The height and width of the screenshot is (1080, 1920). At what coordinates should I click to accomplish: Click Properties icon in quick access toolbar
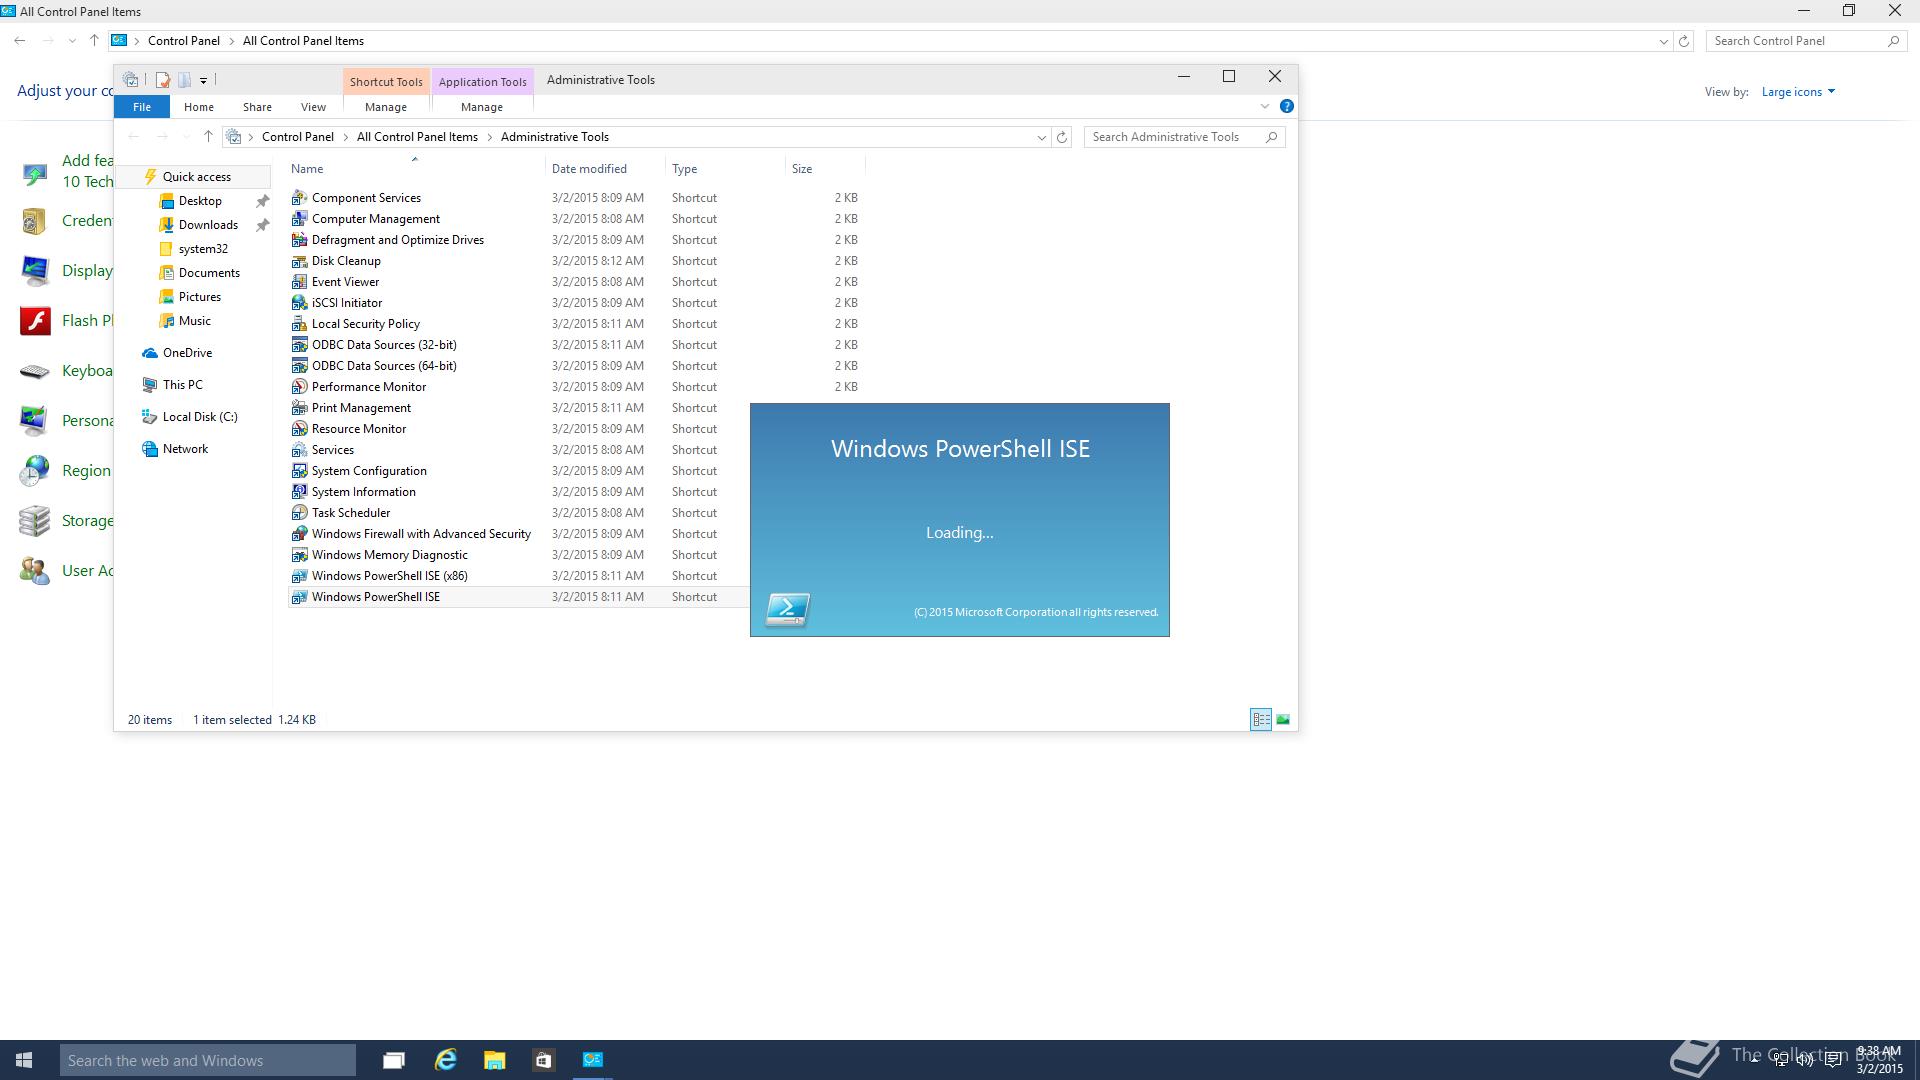tap(162, 80)
